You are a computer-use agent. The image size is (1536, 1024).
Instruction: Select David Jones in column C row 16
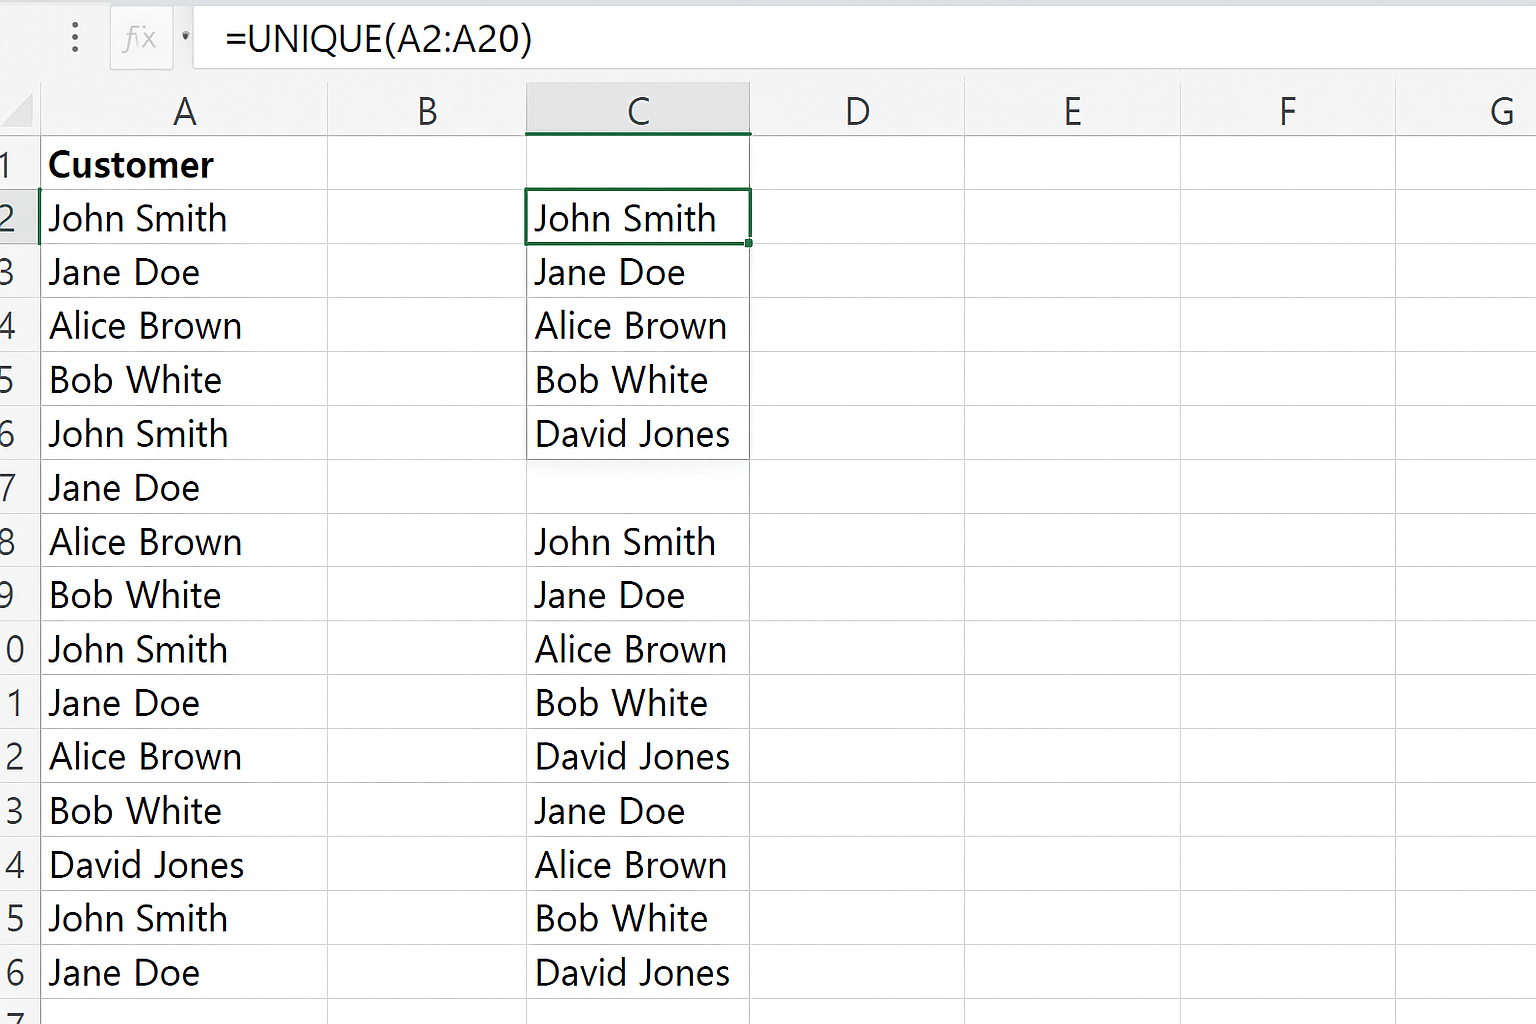pos(638,972)
